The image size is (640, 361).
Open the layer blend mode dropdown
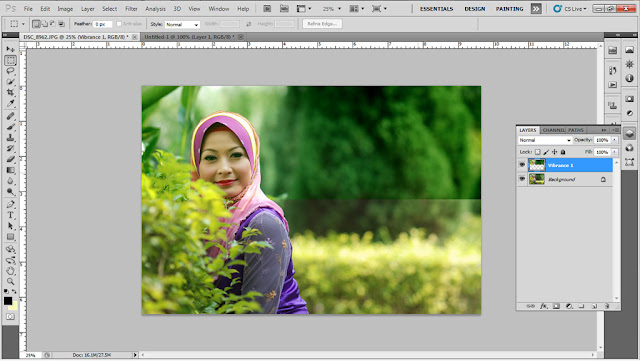point(545,140)
